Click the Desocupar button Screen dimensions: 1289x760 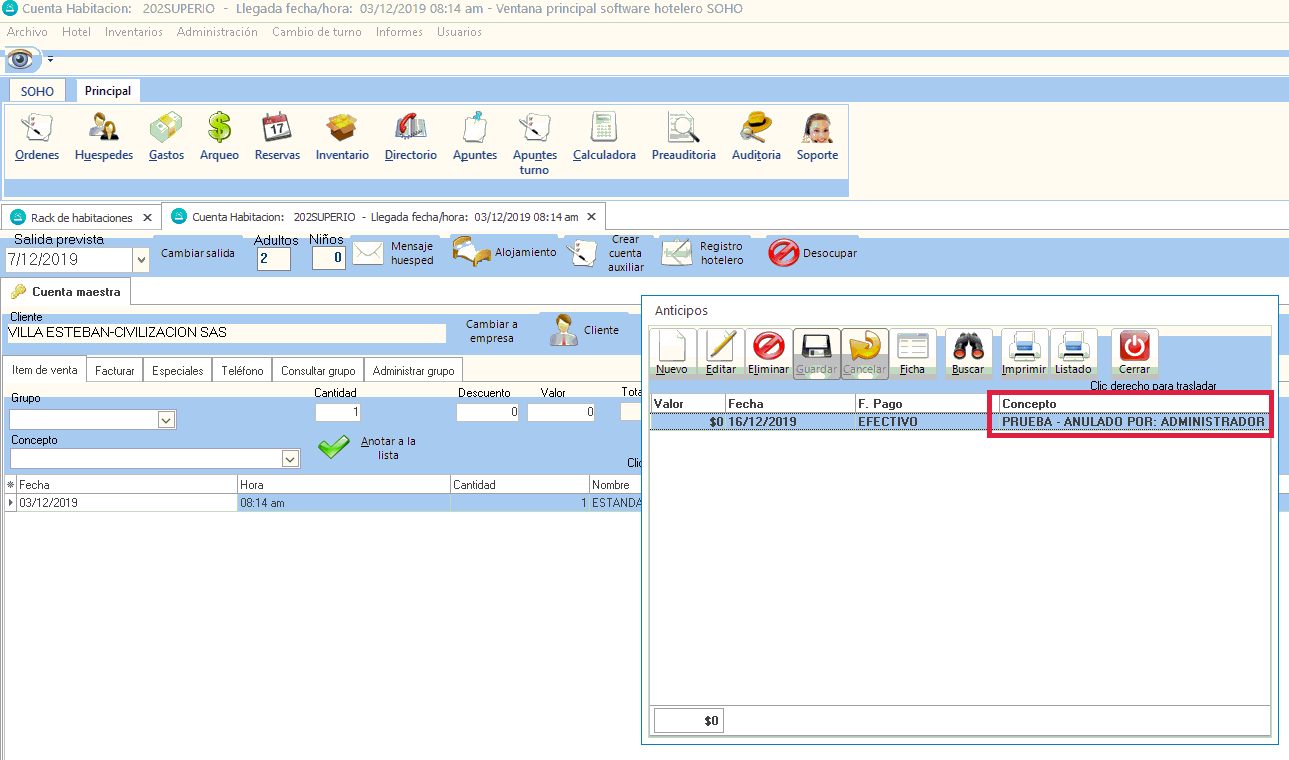coord(813,253)
